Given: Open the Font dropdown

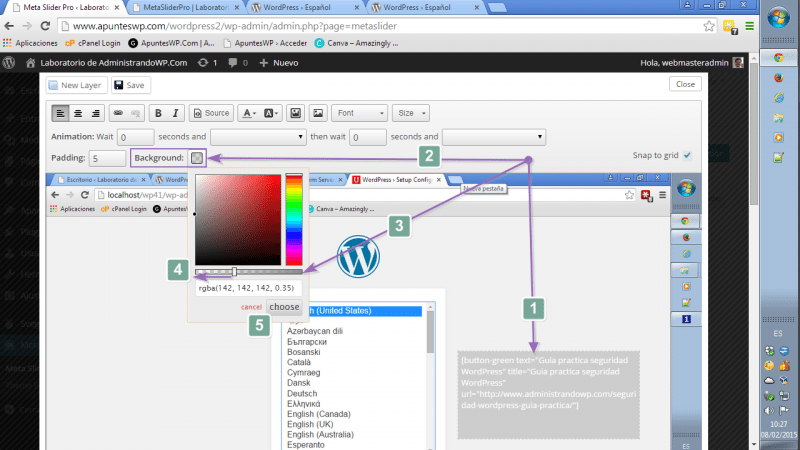Looking at the screenshot, I should (x=360, y=113).
